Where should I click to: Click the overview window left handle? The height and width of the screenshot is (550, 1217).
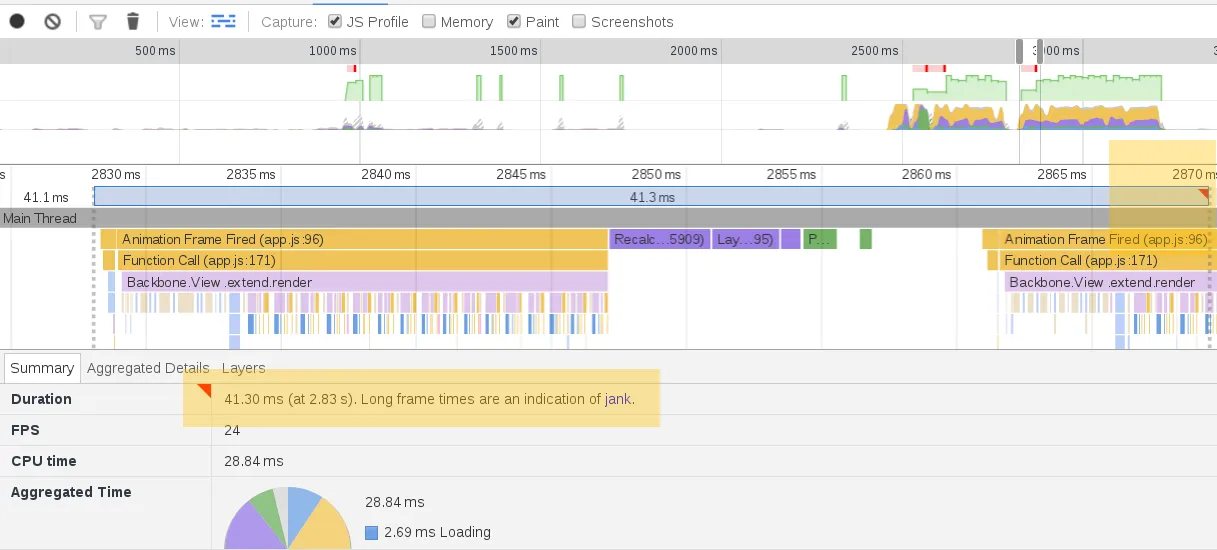click(1020, 51)
